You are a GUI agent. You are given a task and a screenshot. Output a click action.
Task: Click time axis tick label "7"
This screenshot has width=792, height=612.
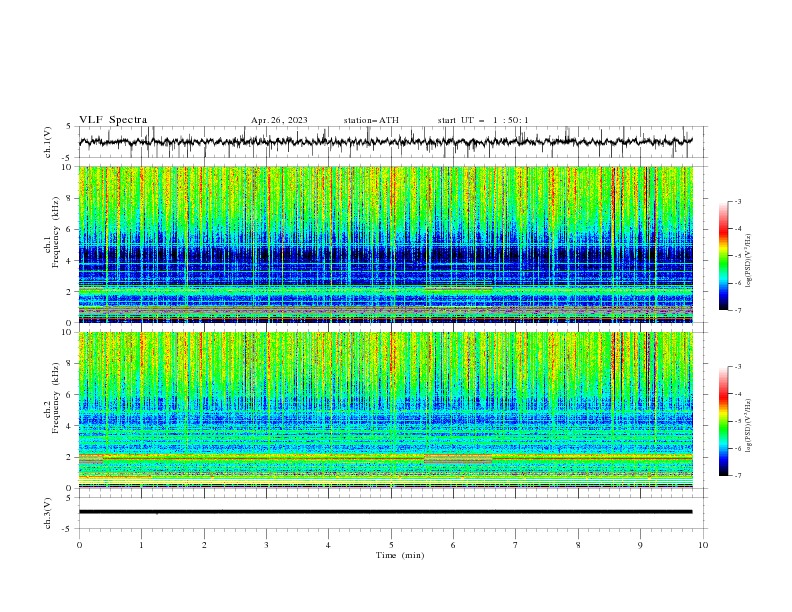coord(516,545)
